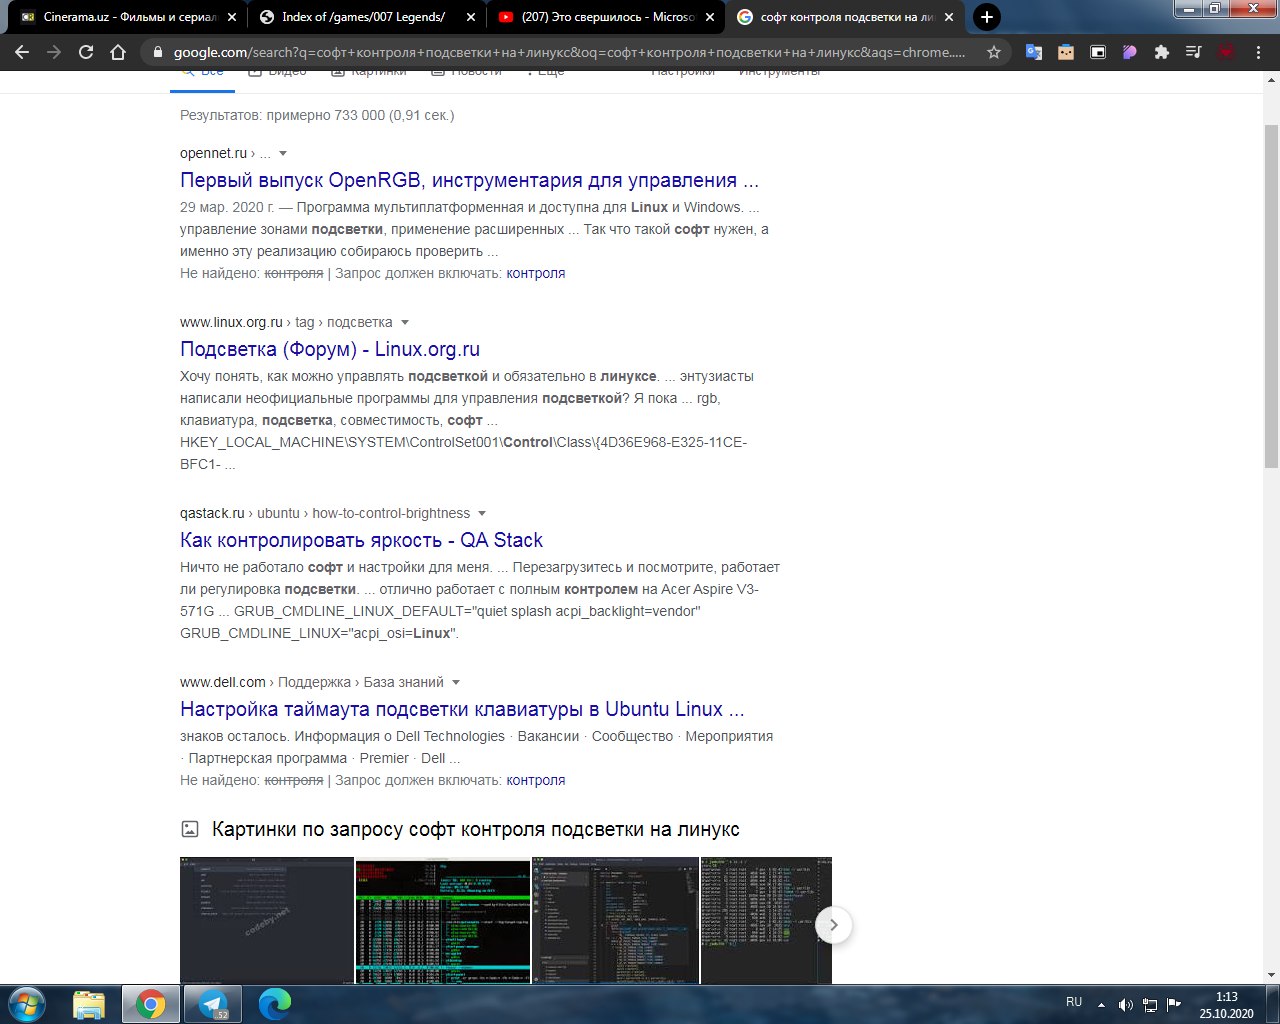Click the address bar URL field
Image resolution: width=1280 pixels, height=1024 pixels.
point(570,52)
